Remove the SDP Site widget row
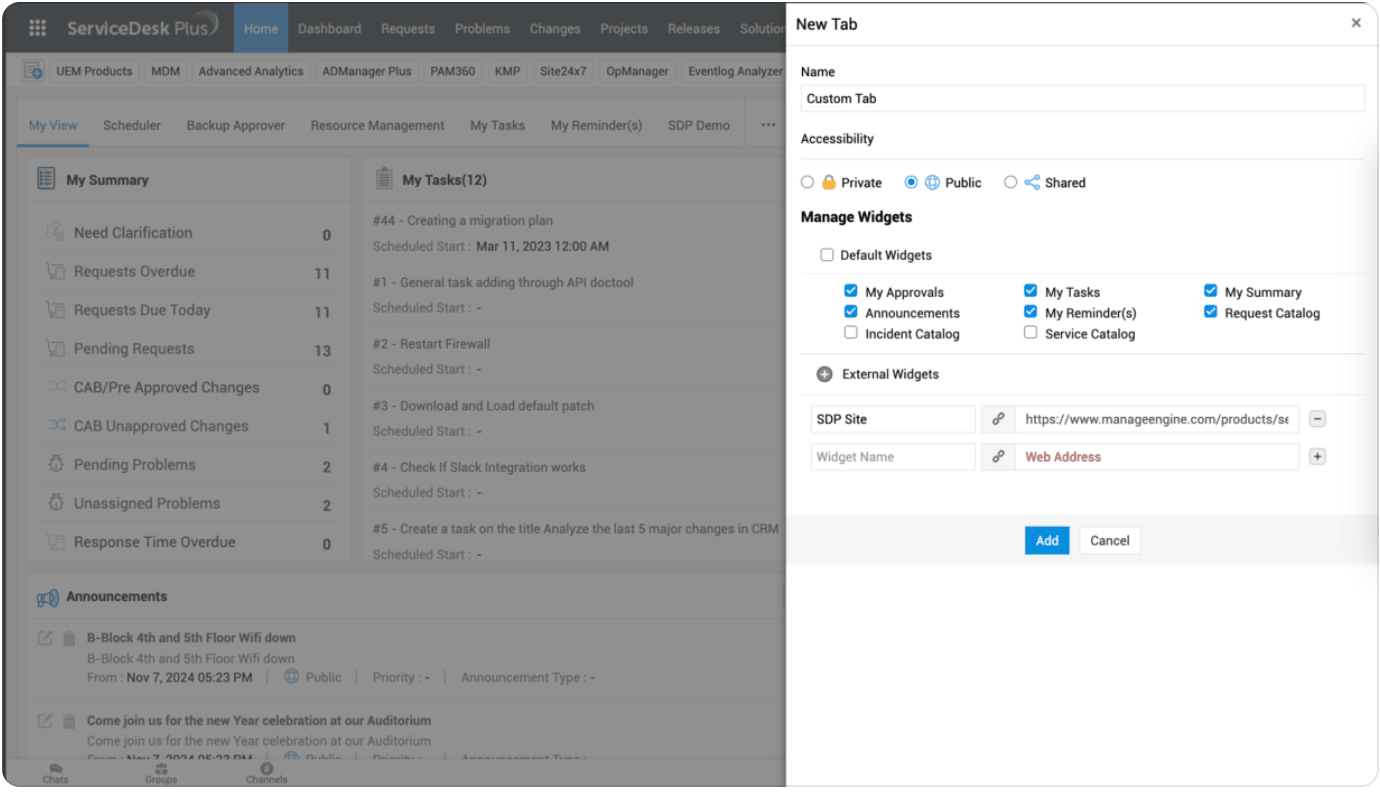This screenshot has width=1380, height=794. pyautogui.click(x=1317, y=419)
